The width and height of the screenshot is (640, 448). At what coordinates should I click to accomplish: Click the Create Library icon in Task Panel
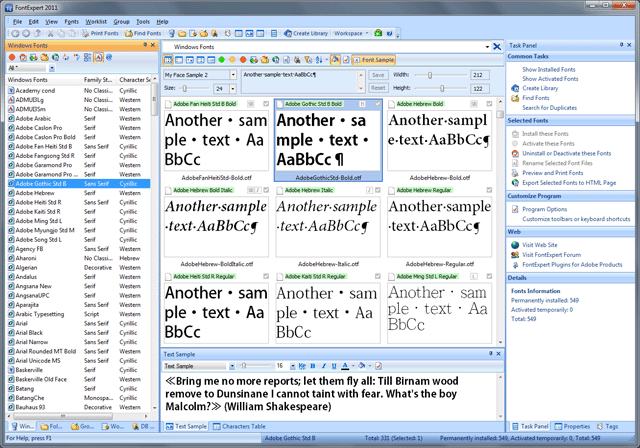click(515, 88)
